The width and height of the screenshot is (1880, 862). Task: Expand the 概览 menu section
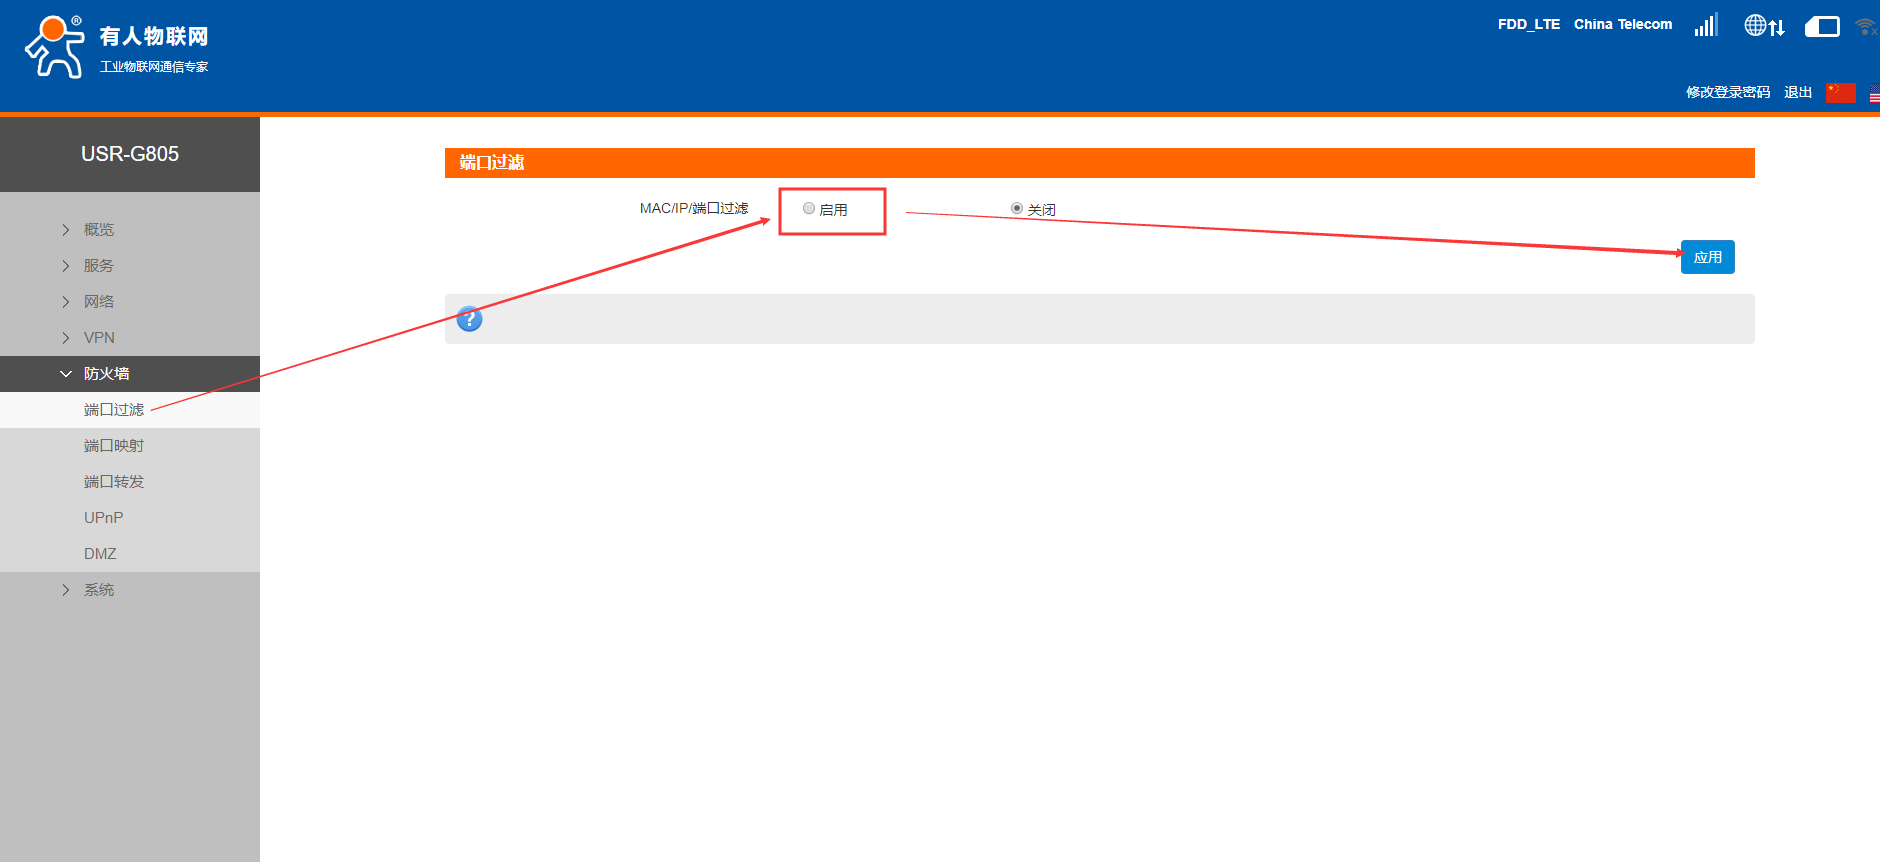(99, 230)
